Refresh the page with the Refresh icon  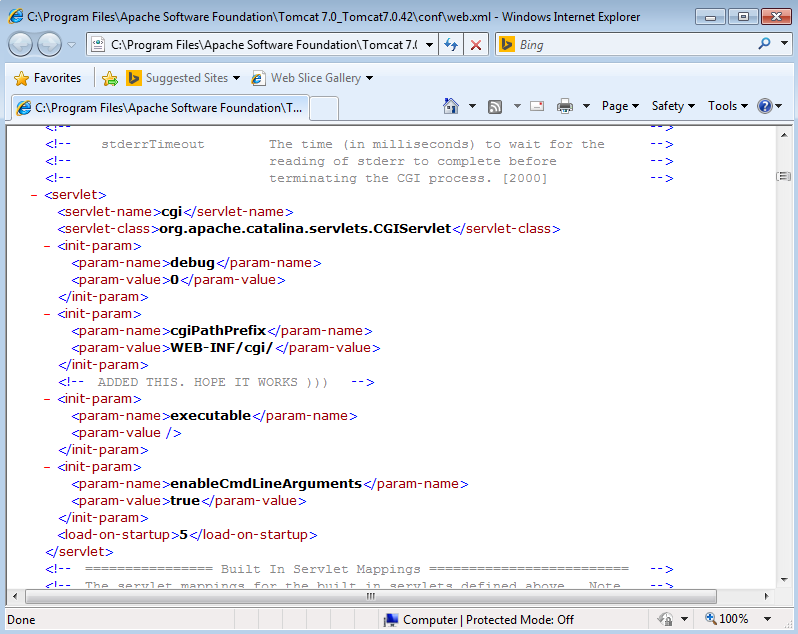coord(451,45)
